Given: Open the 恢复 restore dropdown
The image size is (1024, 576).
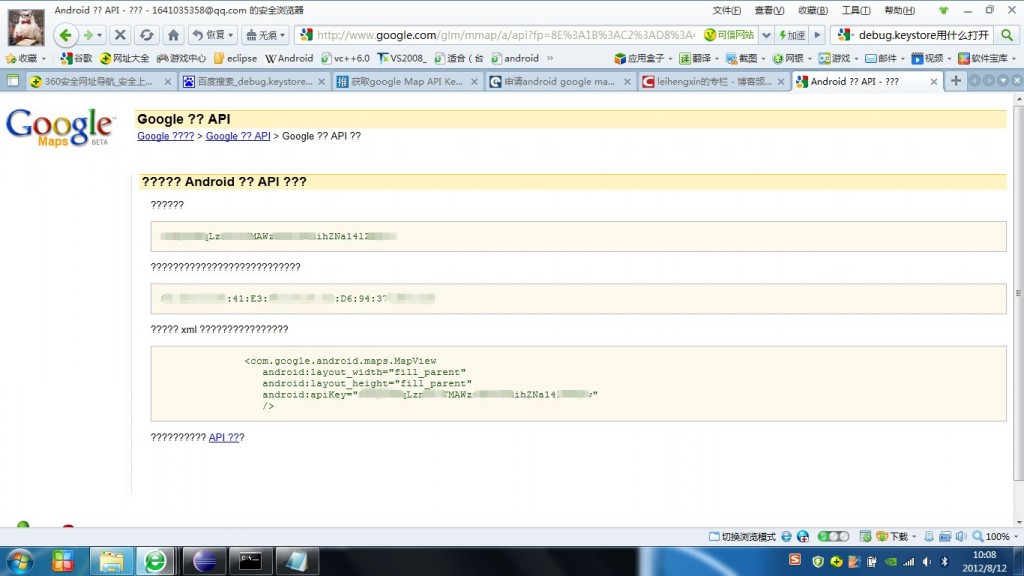Looking at the screenshot, I should click(212, 35).
